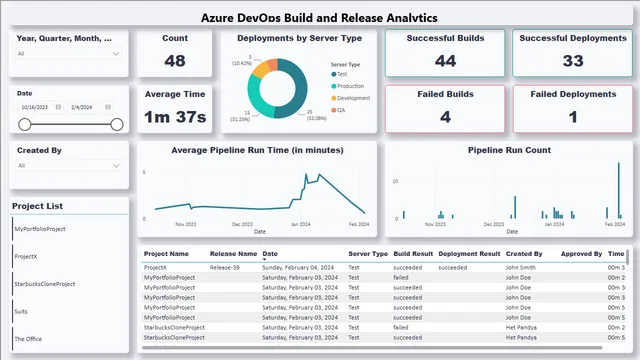Select MyPortfolioProject in Project List

point(40,229)
